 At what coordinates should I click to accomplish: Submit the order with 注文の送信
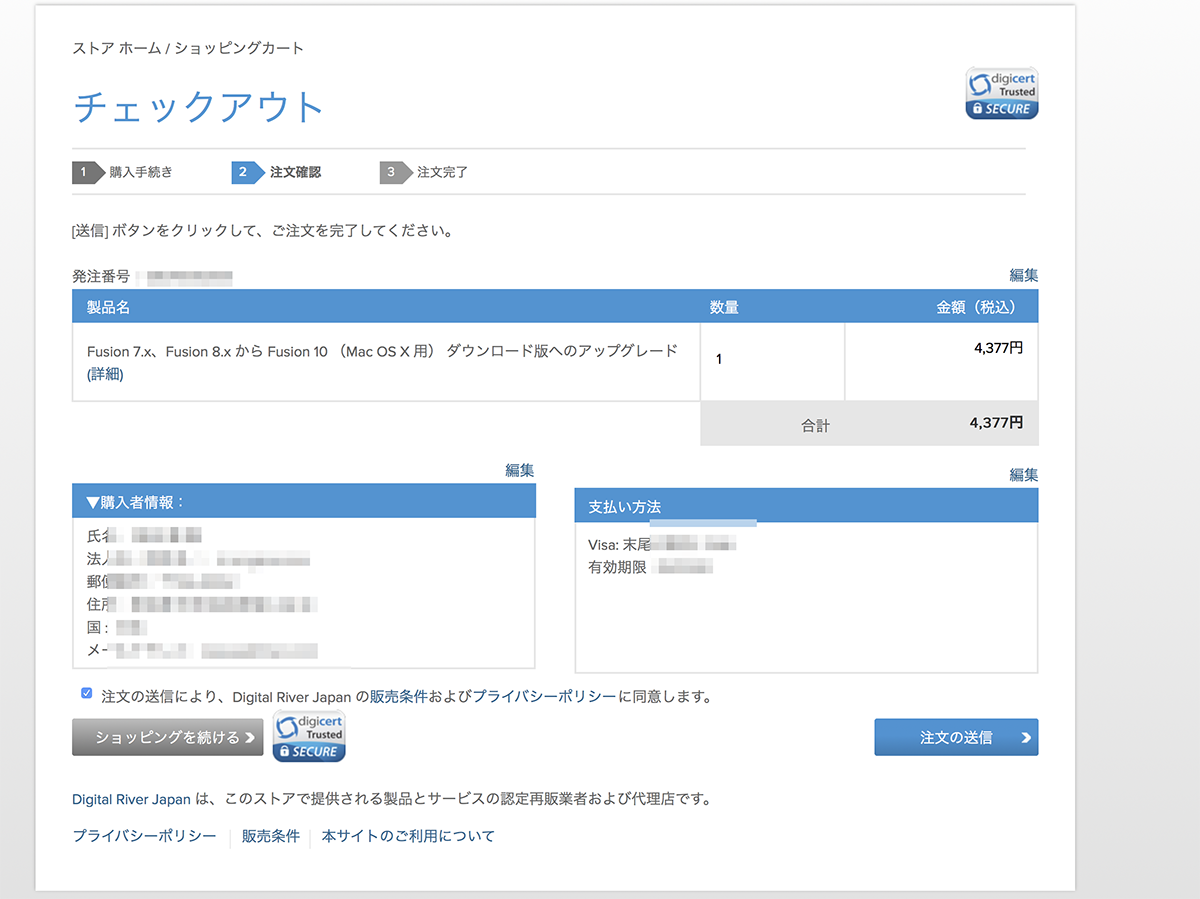956,737
